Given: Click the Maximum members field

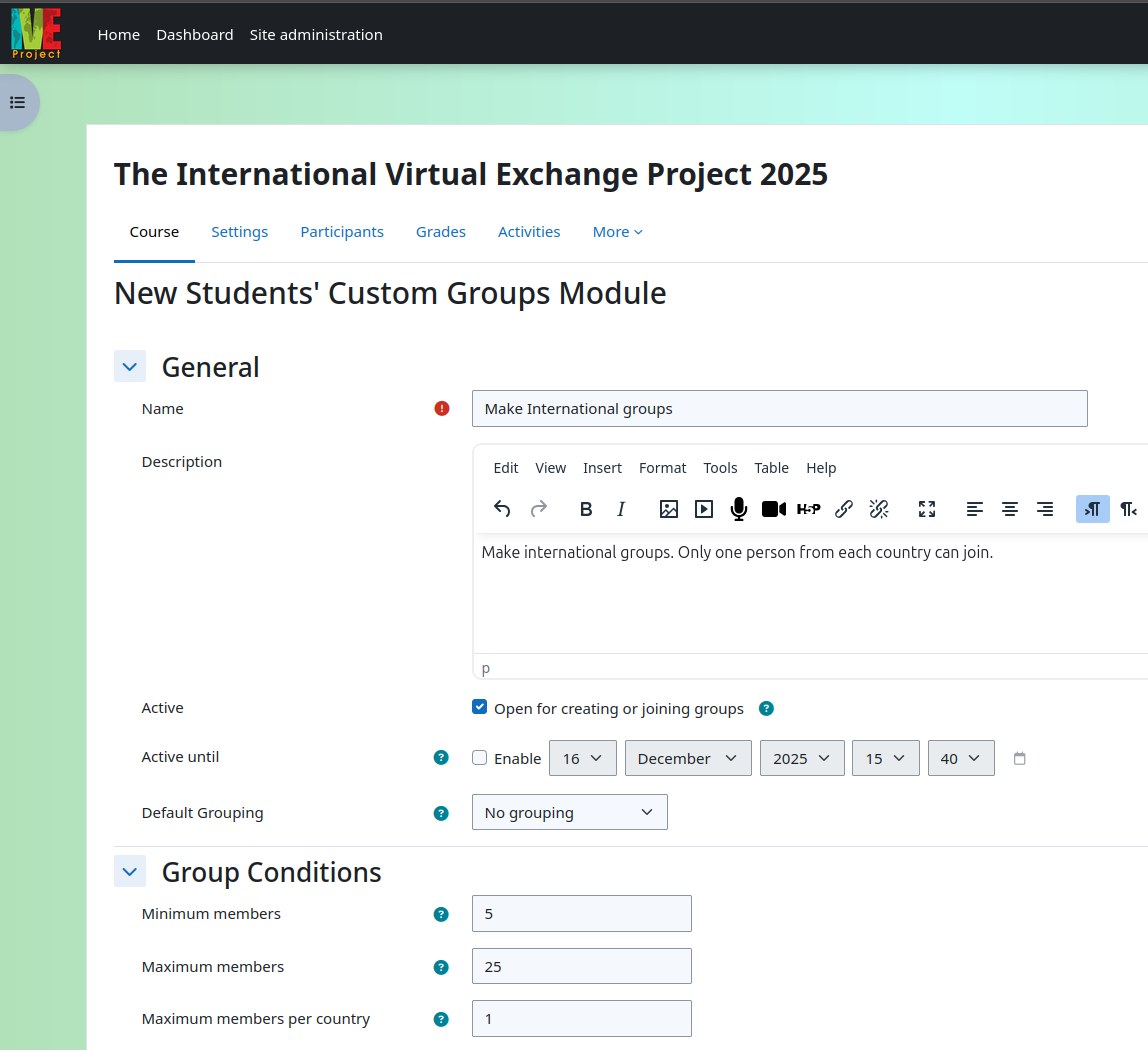Looking at the screenshot, I should click(582, 967).
